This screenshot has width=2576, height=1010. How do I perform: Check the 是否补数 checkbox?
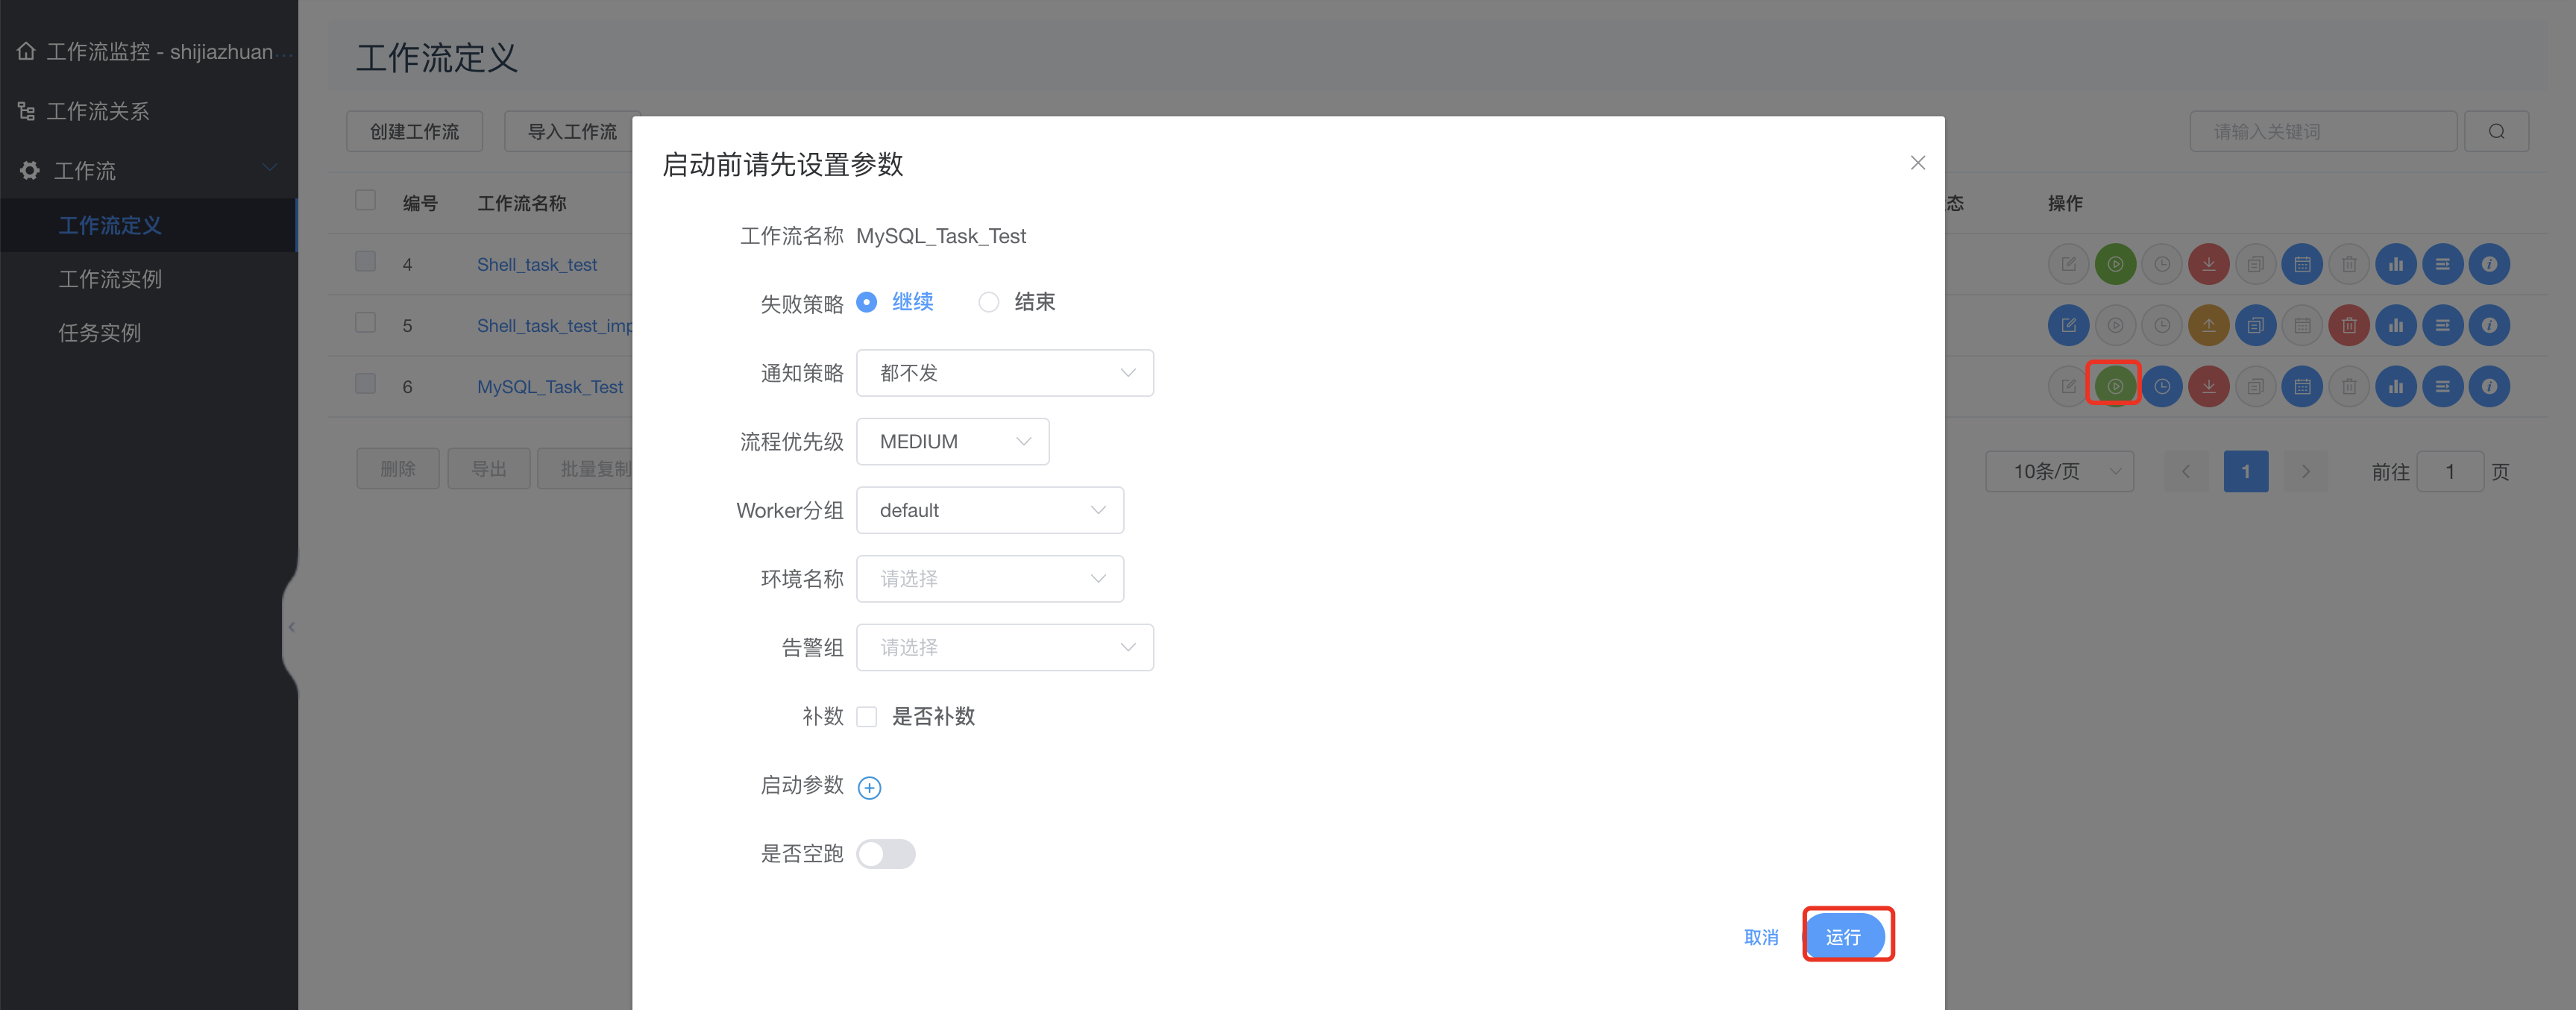click(x=867, y=717)
